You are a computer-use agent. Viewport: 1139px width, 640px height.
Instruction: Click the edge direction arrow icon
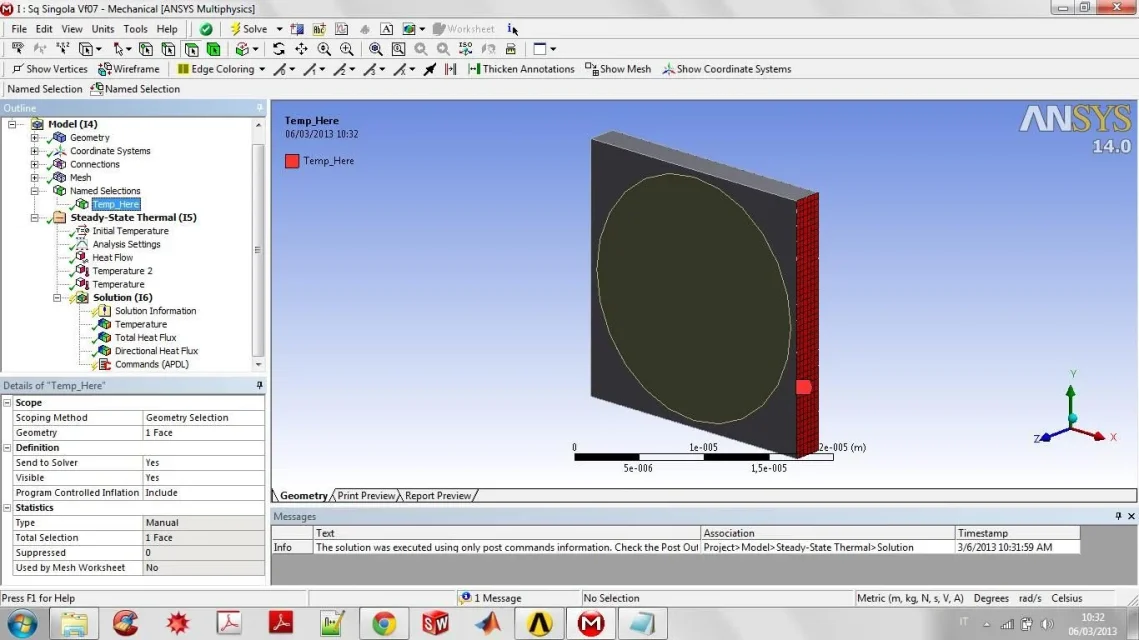point(429,69)
